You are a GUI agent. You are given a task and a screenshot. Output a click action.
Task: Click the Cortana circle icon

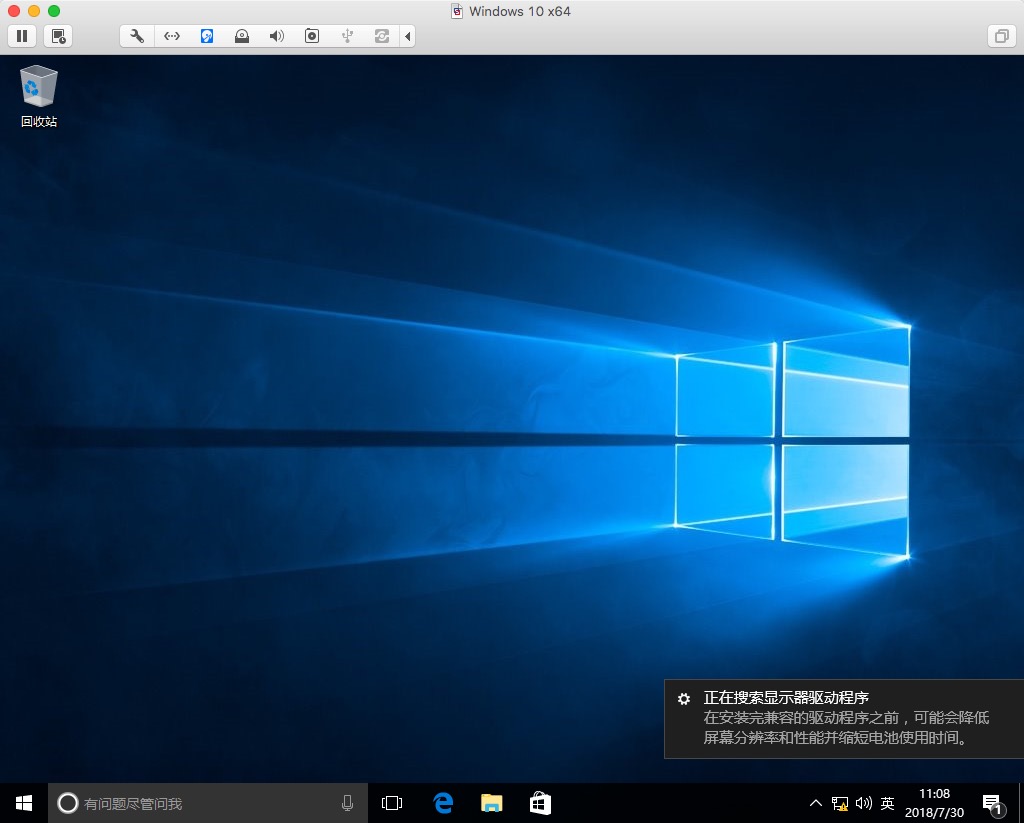(x=68, y=803)
